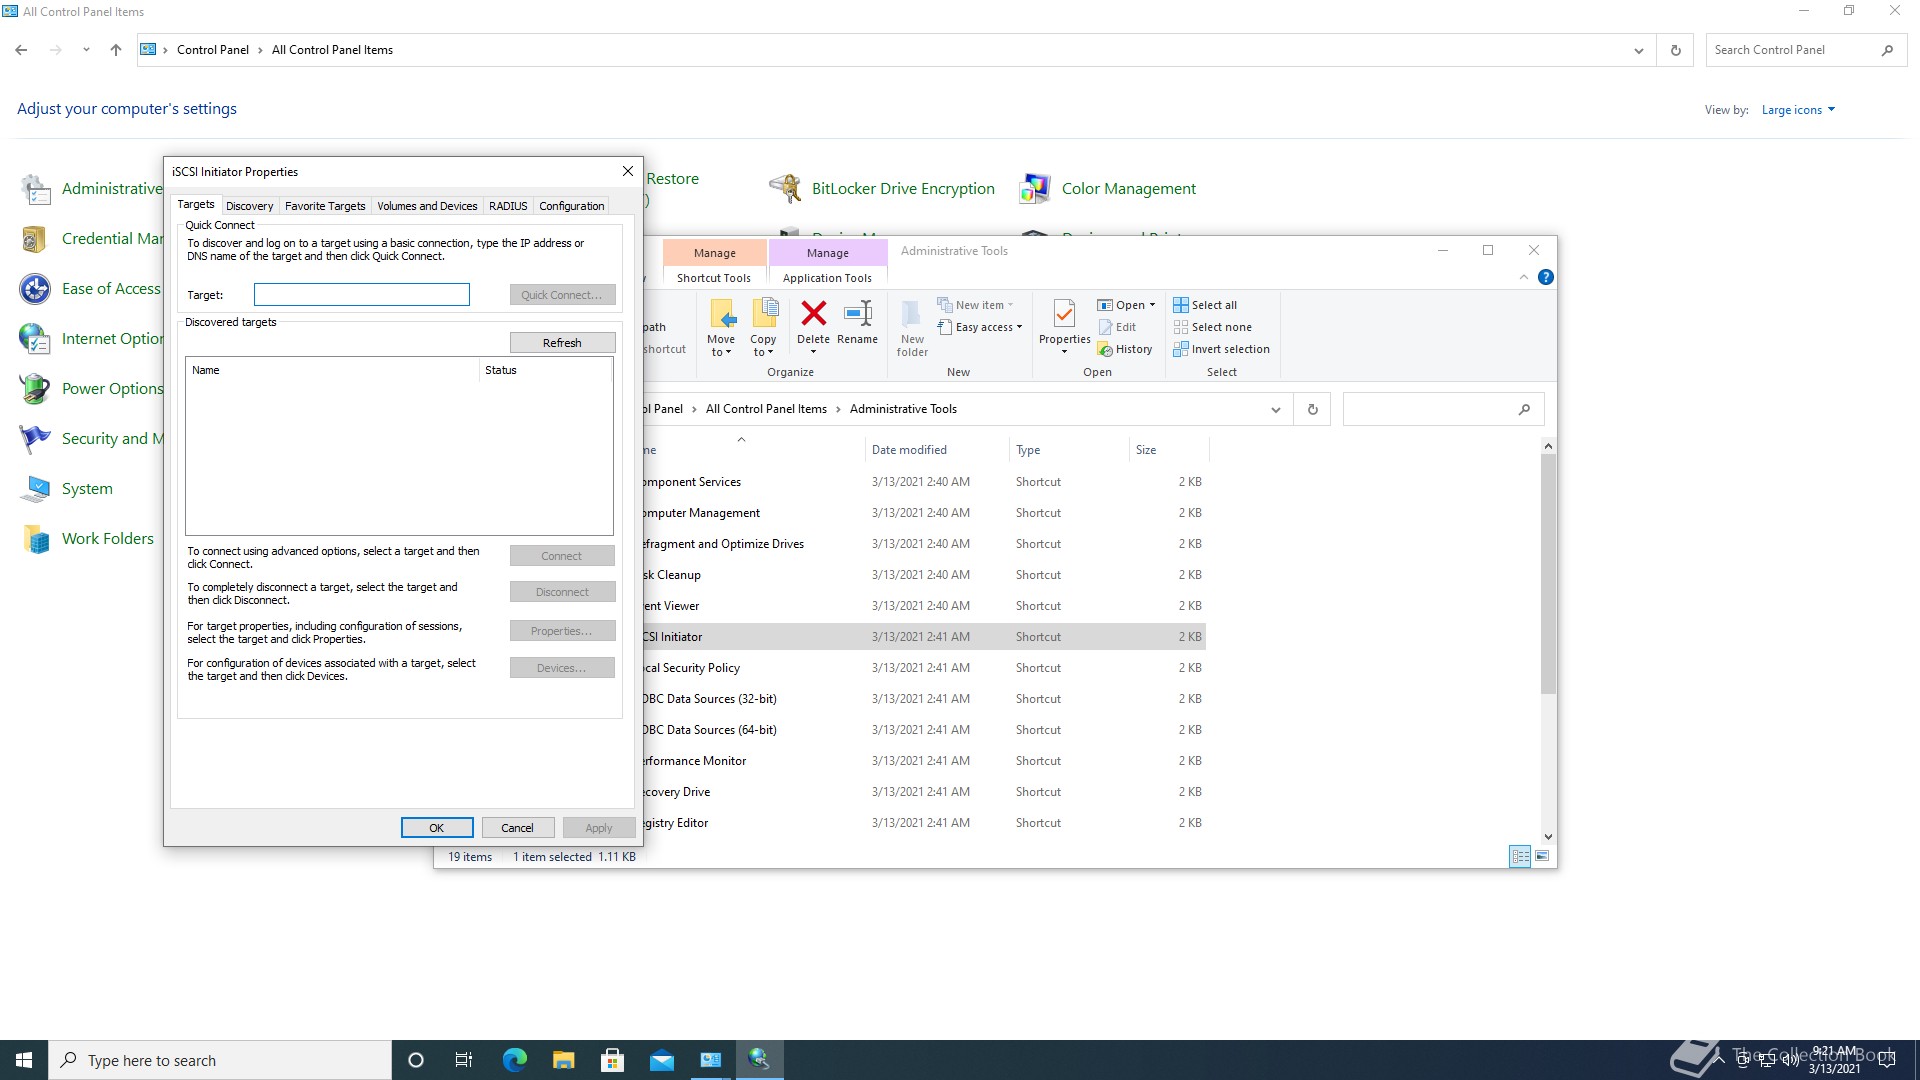Switch to the Discovery tab
The height and width of the screenshot is (1080, 1920).
point(249,206)
